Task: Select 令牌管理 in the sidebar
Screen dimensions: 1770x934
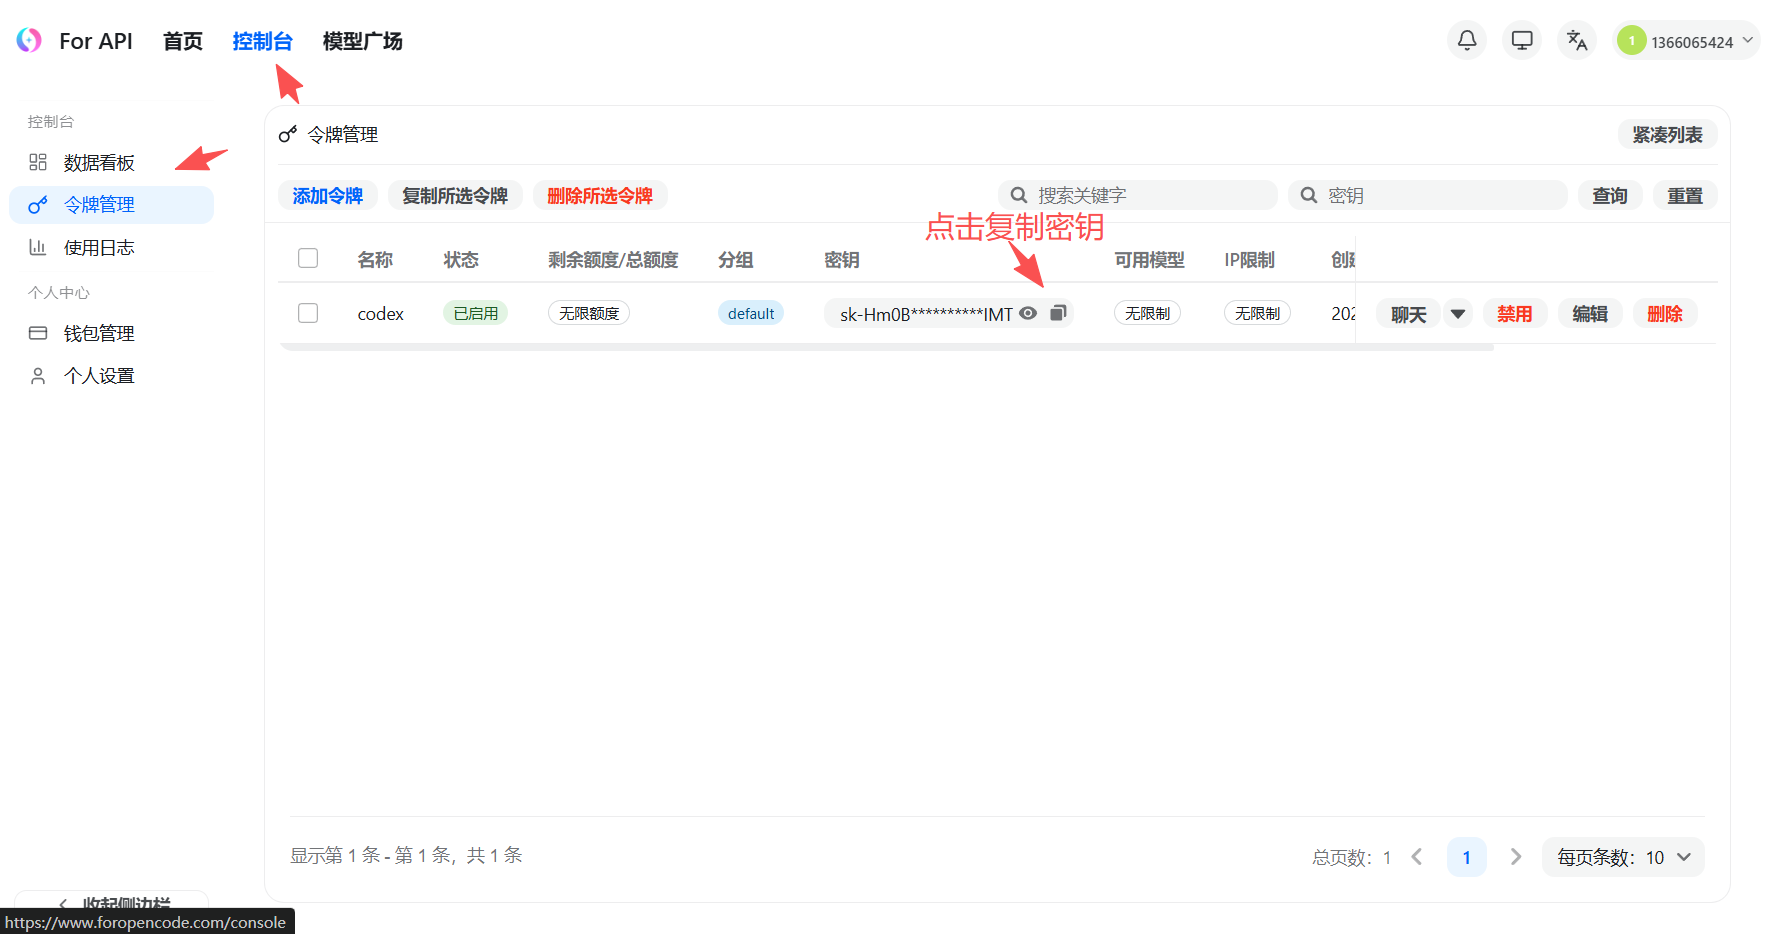Action: [x=99, y=204]
